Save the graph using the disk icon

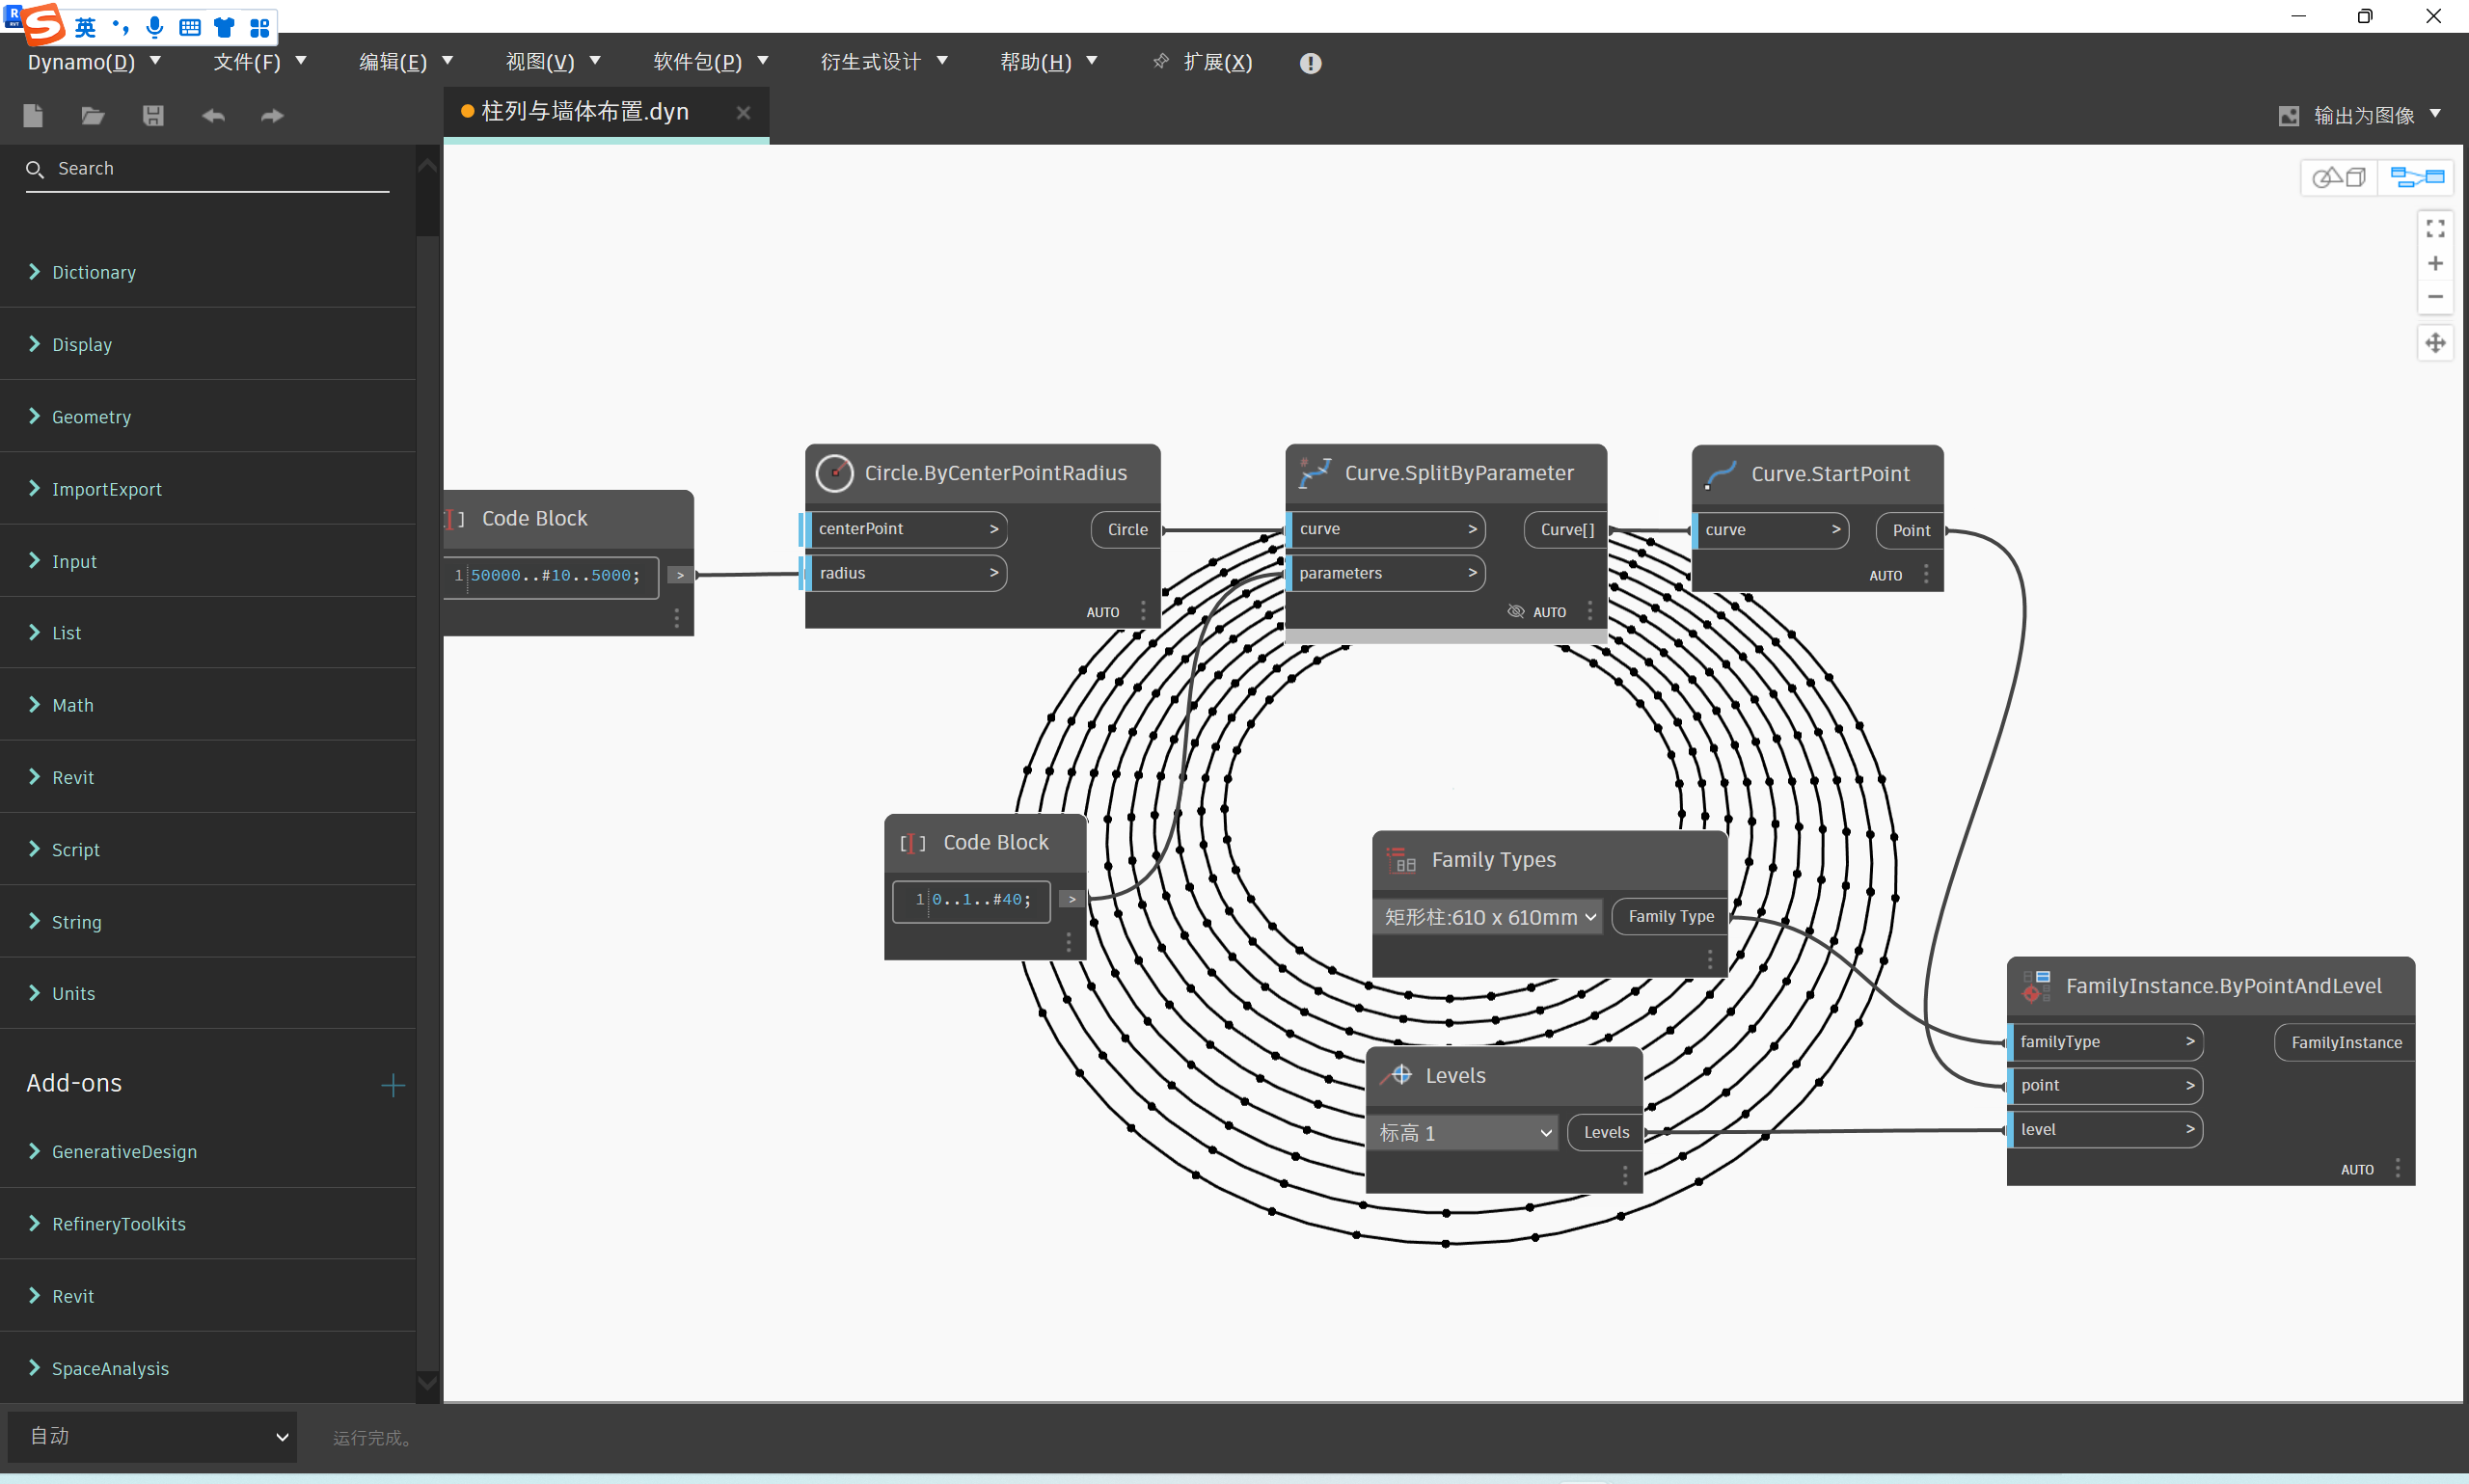point(153,116)
